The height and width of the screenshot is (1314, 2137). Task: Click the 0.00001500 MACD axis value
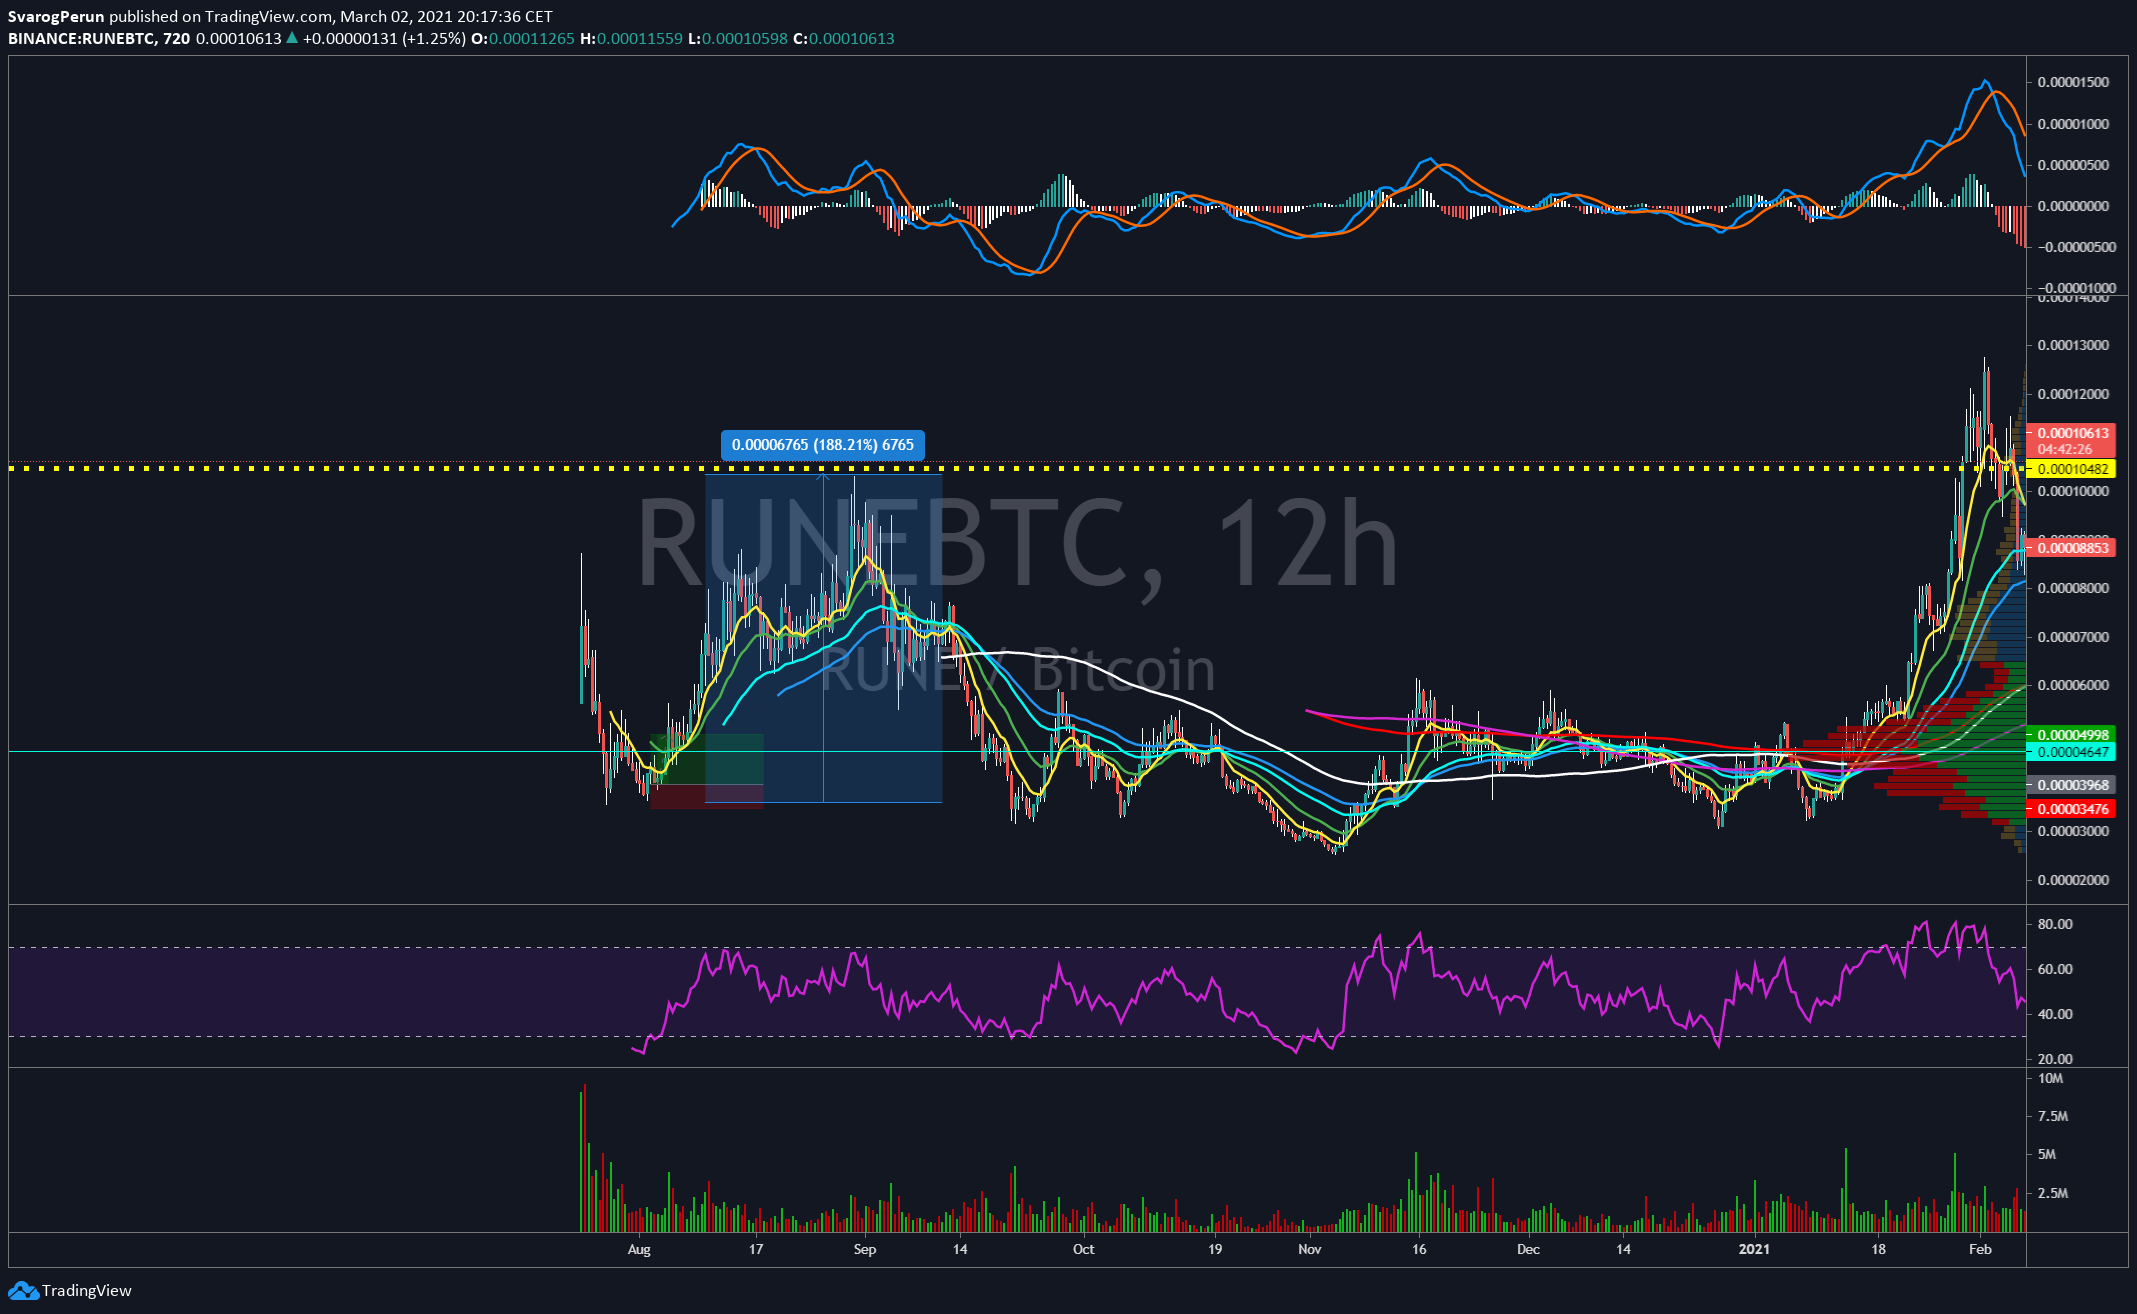(x=2073, y=82)
